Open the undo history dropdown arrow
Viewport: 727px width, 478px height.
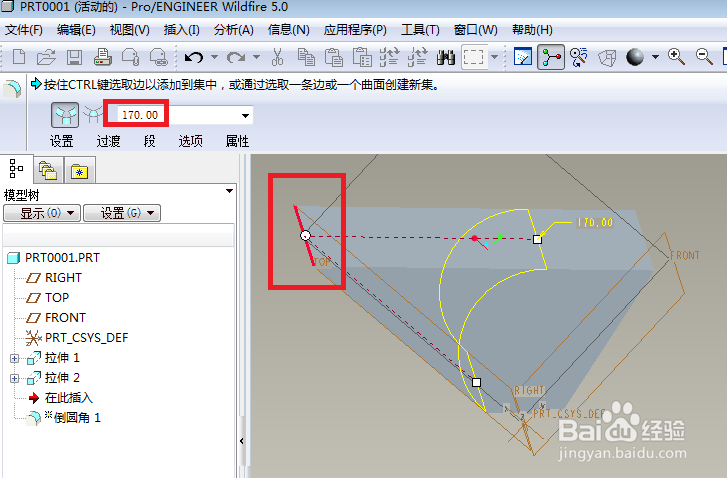click(214, 57)
